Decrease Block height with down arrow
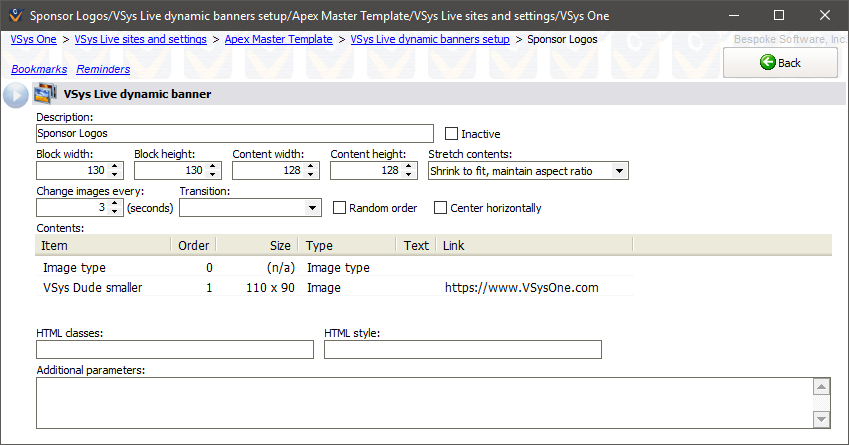The width and height of the screenshot is (849, 445). pyautogui.click(x=214, y=176)
